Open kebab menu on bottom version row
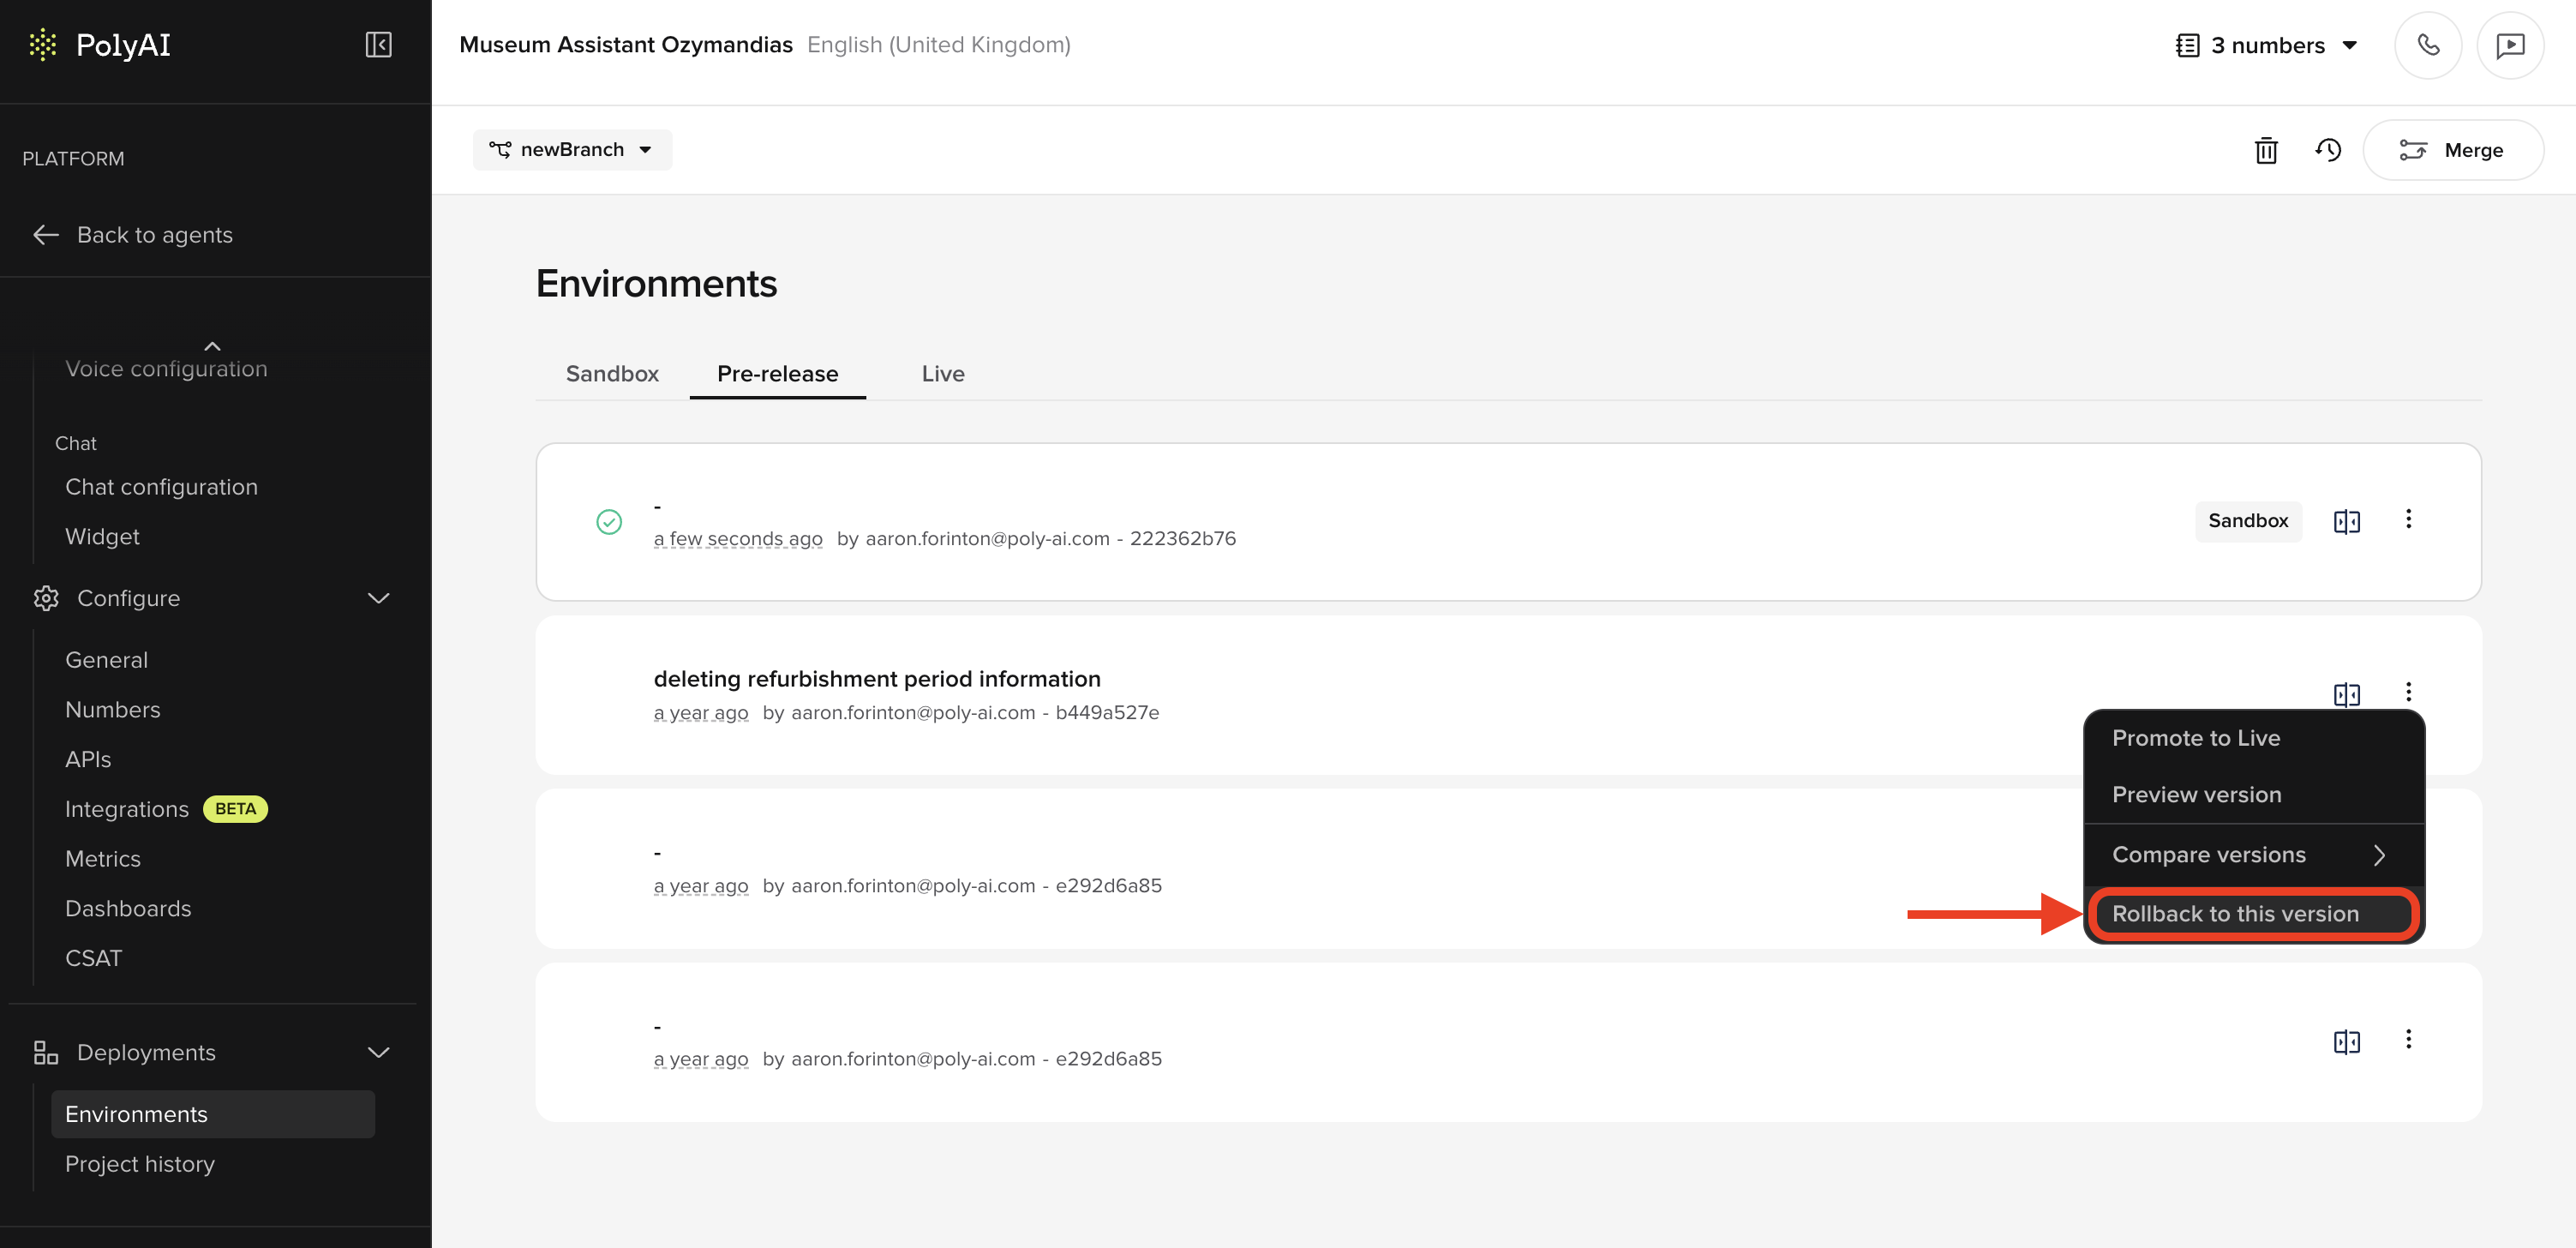The image size is (2576, 1248). pyautogui.click(x=2408, y=1039)
